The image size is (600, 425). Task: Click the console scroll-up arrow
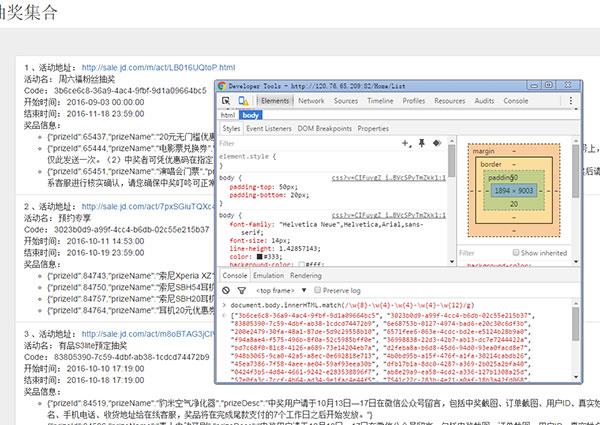point(576,303)
